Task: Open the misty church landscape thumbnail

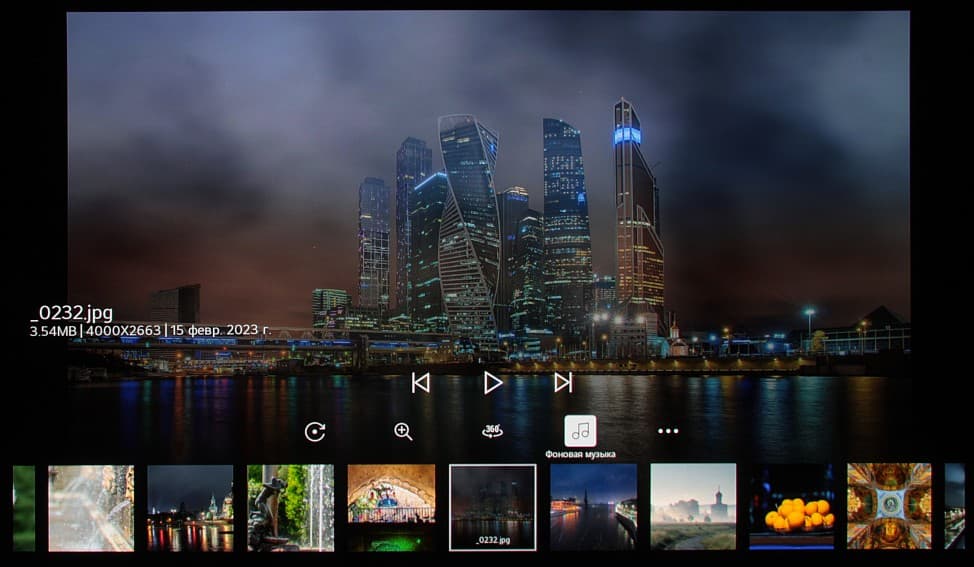Action: pos(693,507)
